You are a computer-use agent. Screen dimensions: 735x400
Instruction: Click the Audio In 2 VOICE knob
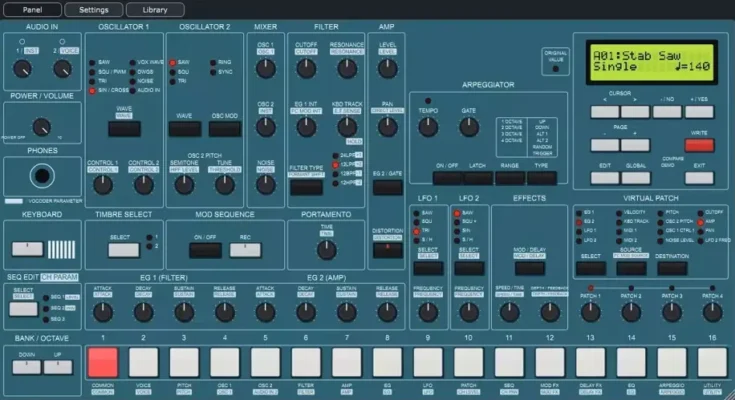pos(62,69)
